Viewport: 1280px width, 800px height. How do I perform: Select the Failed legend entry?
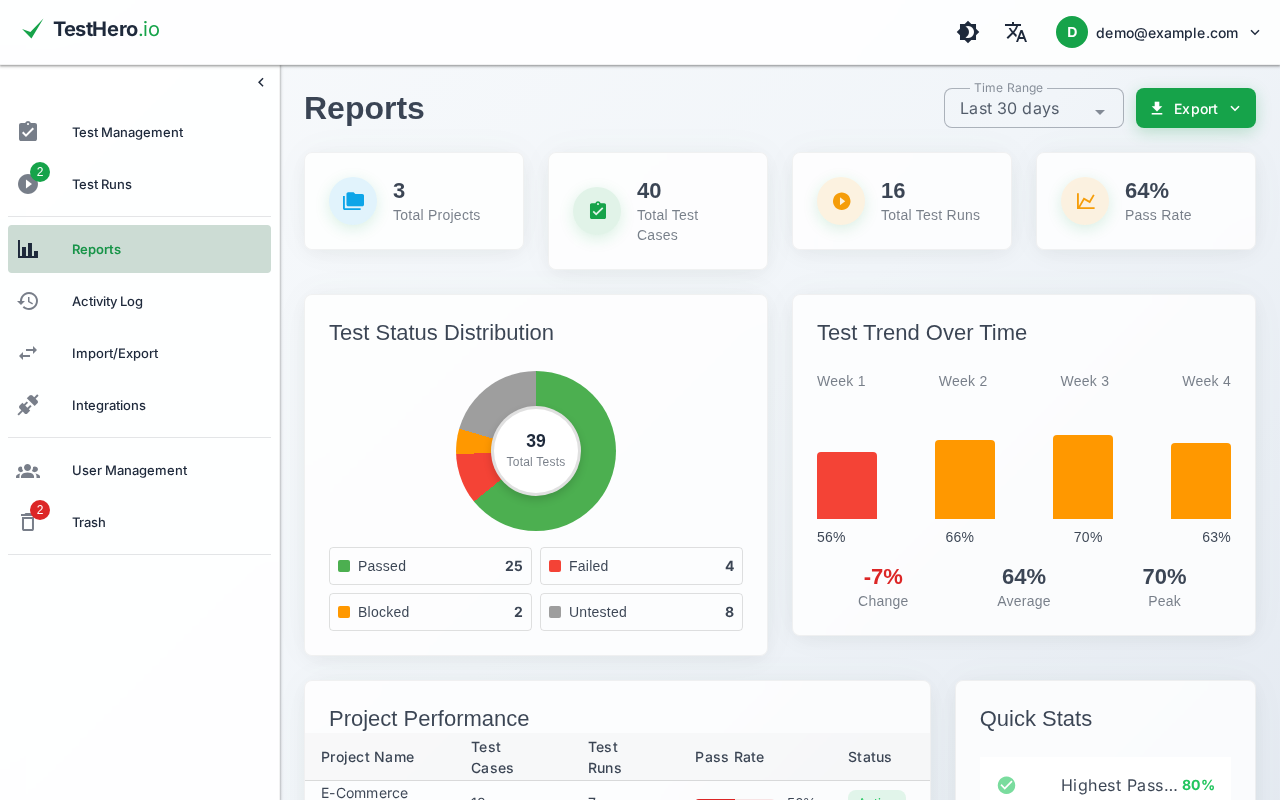(641, 566)
